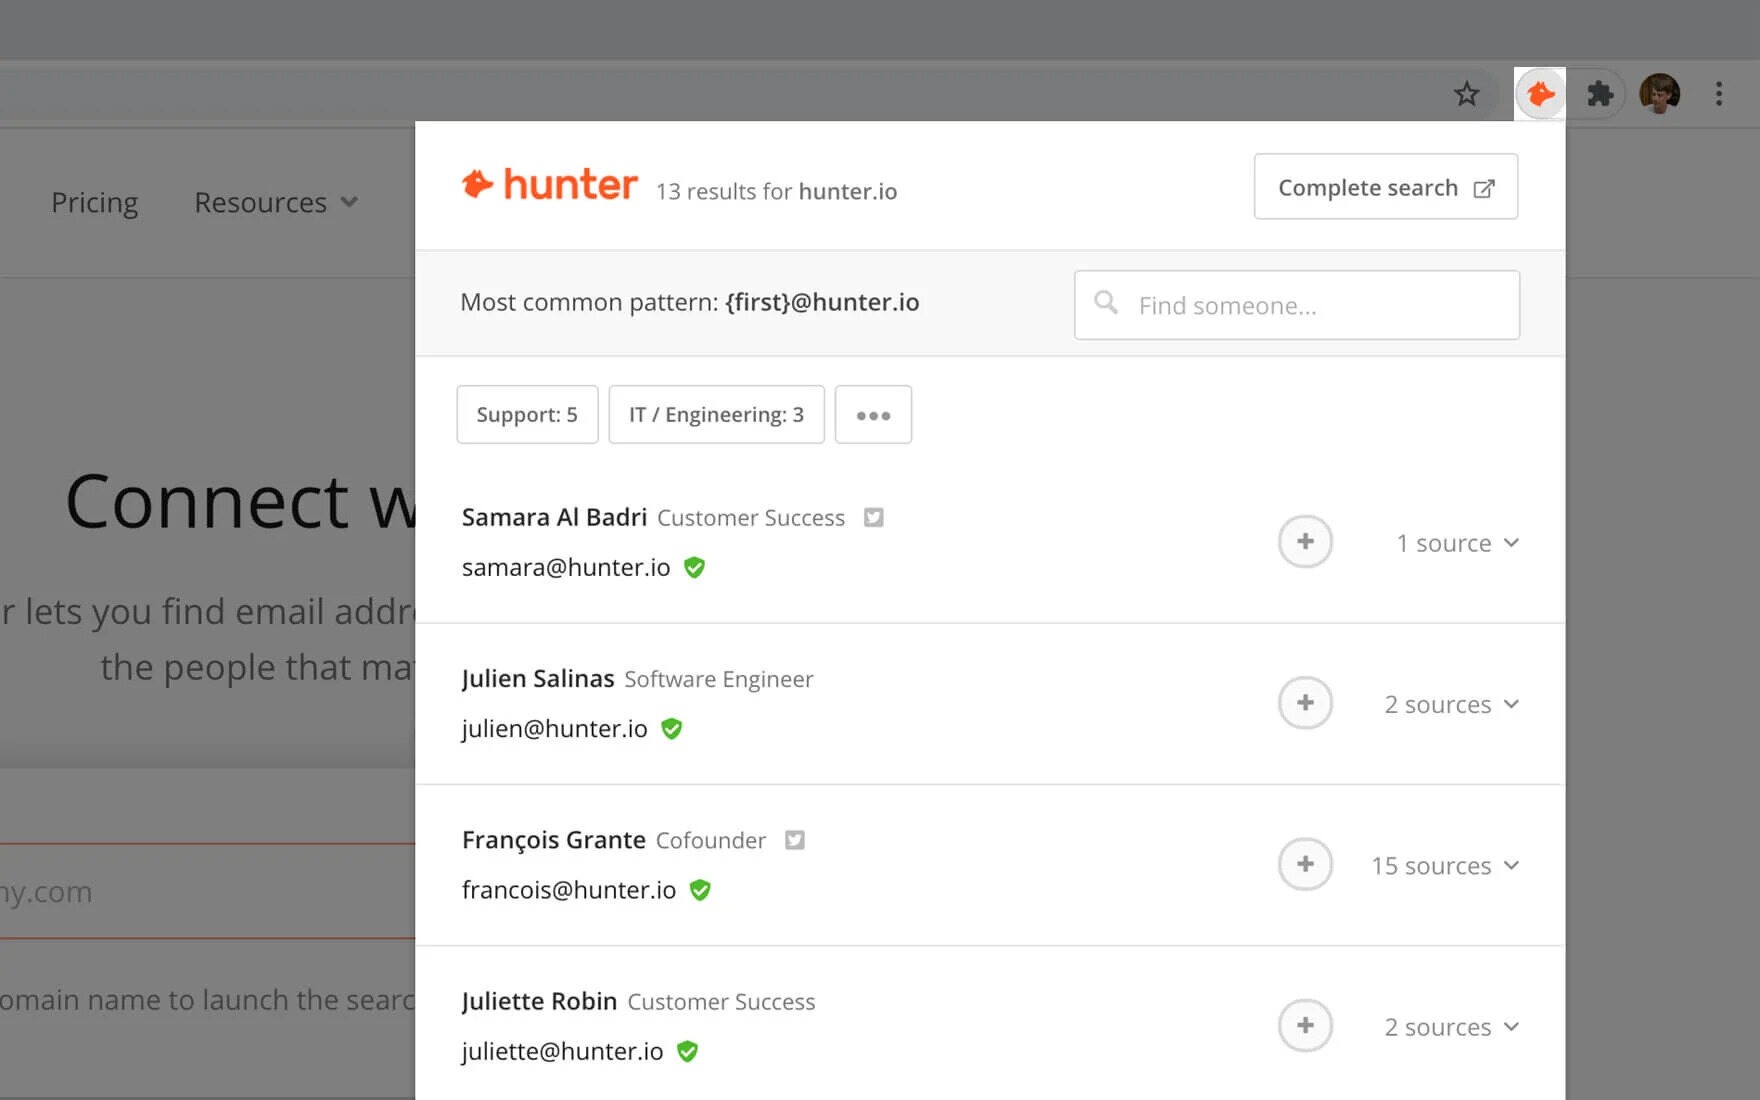Click the Hunter extension icon in browser toolbar
The width and height of the screenshot is (1760, 1100).
[x=1540, y=93]
